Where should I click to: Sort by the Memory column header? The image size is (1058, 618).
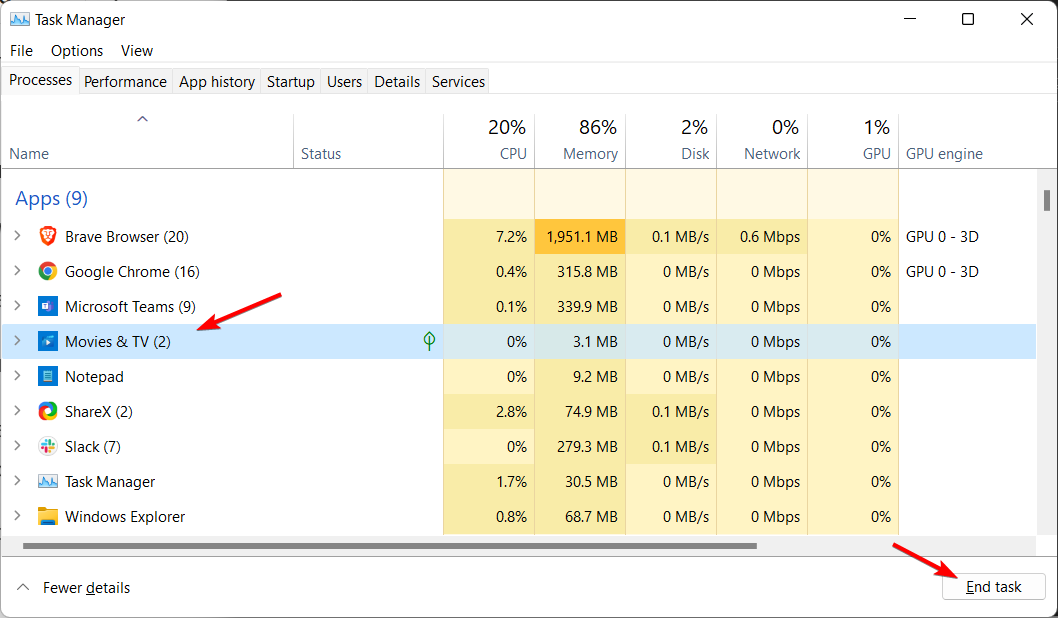coord(580,141)
